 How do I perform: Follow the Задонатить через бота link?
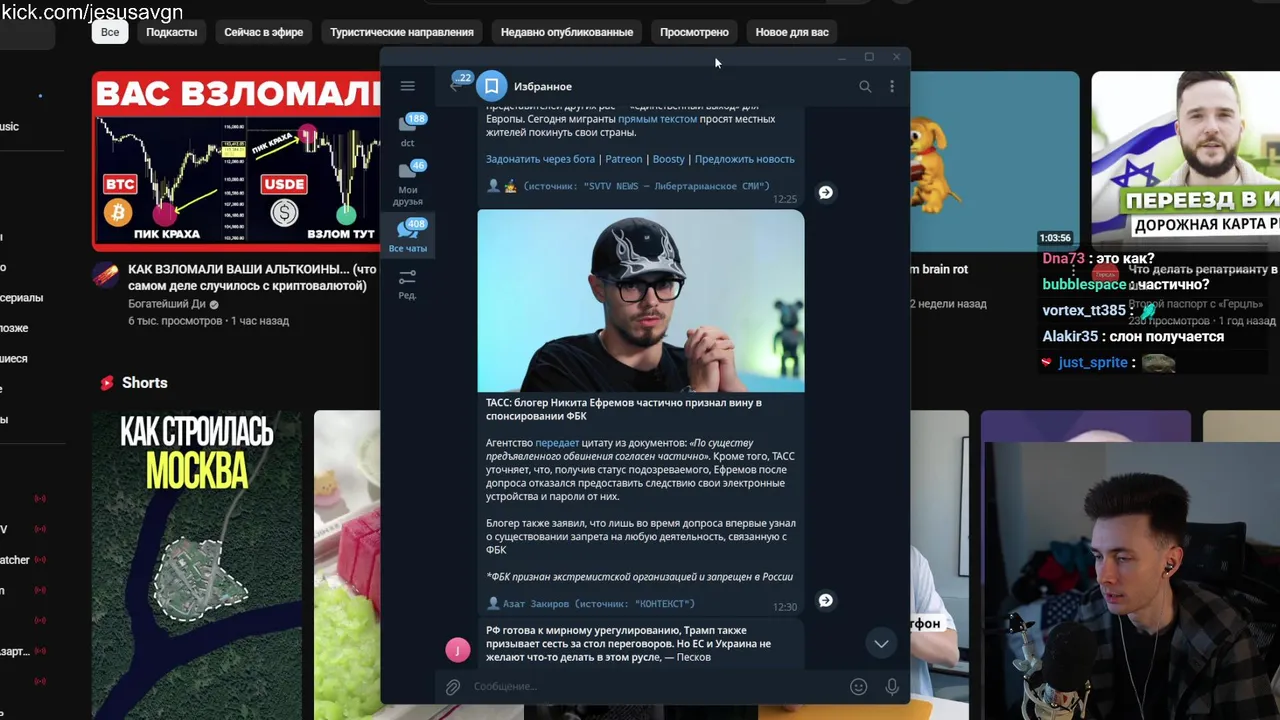pos(540,159)
